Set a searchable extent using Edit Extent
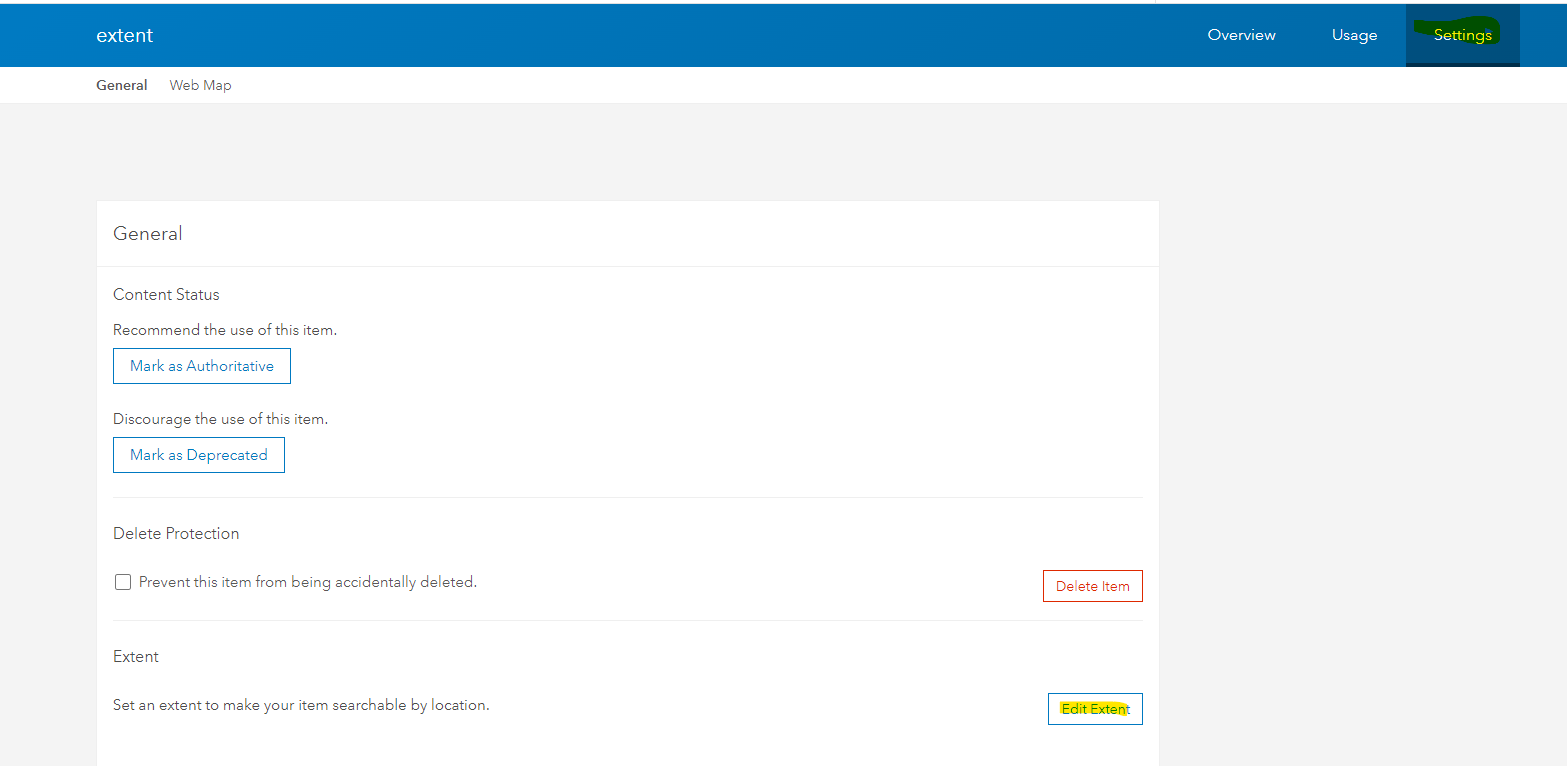This screenshot has height=766, width=1567. click(1094, 708)
